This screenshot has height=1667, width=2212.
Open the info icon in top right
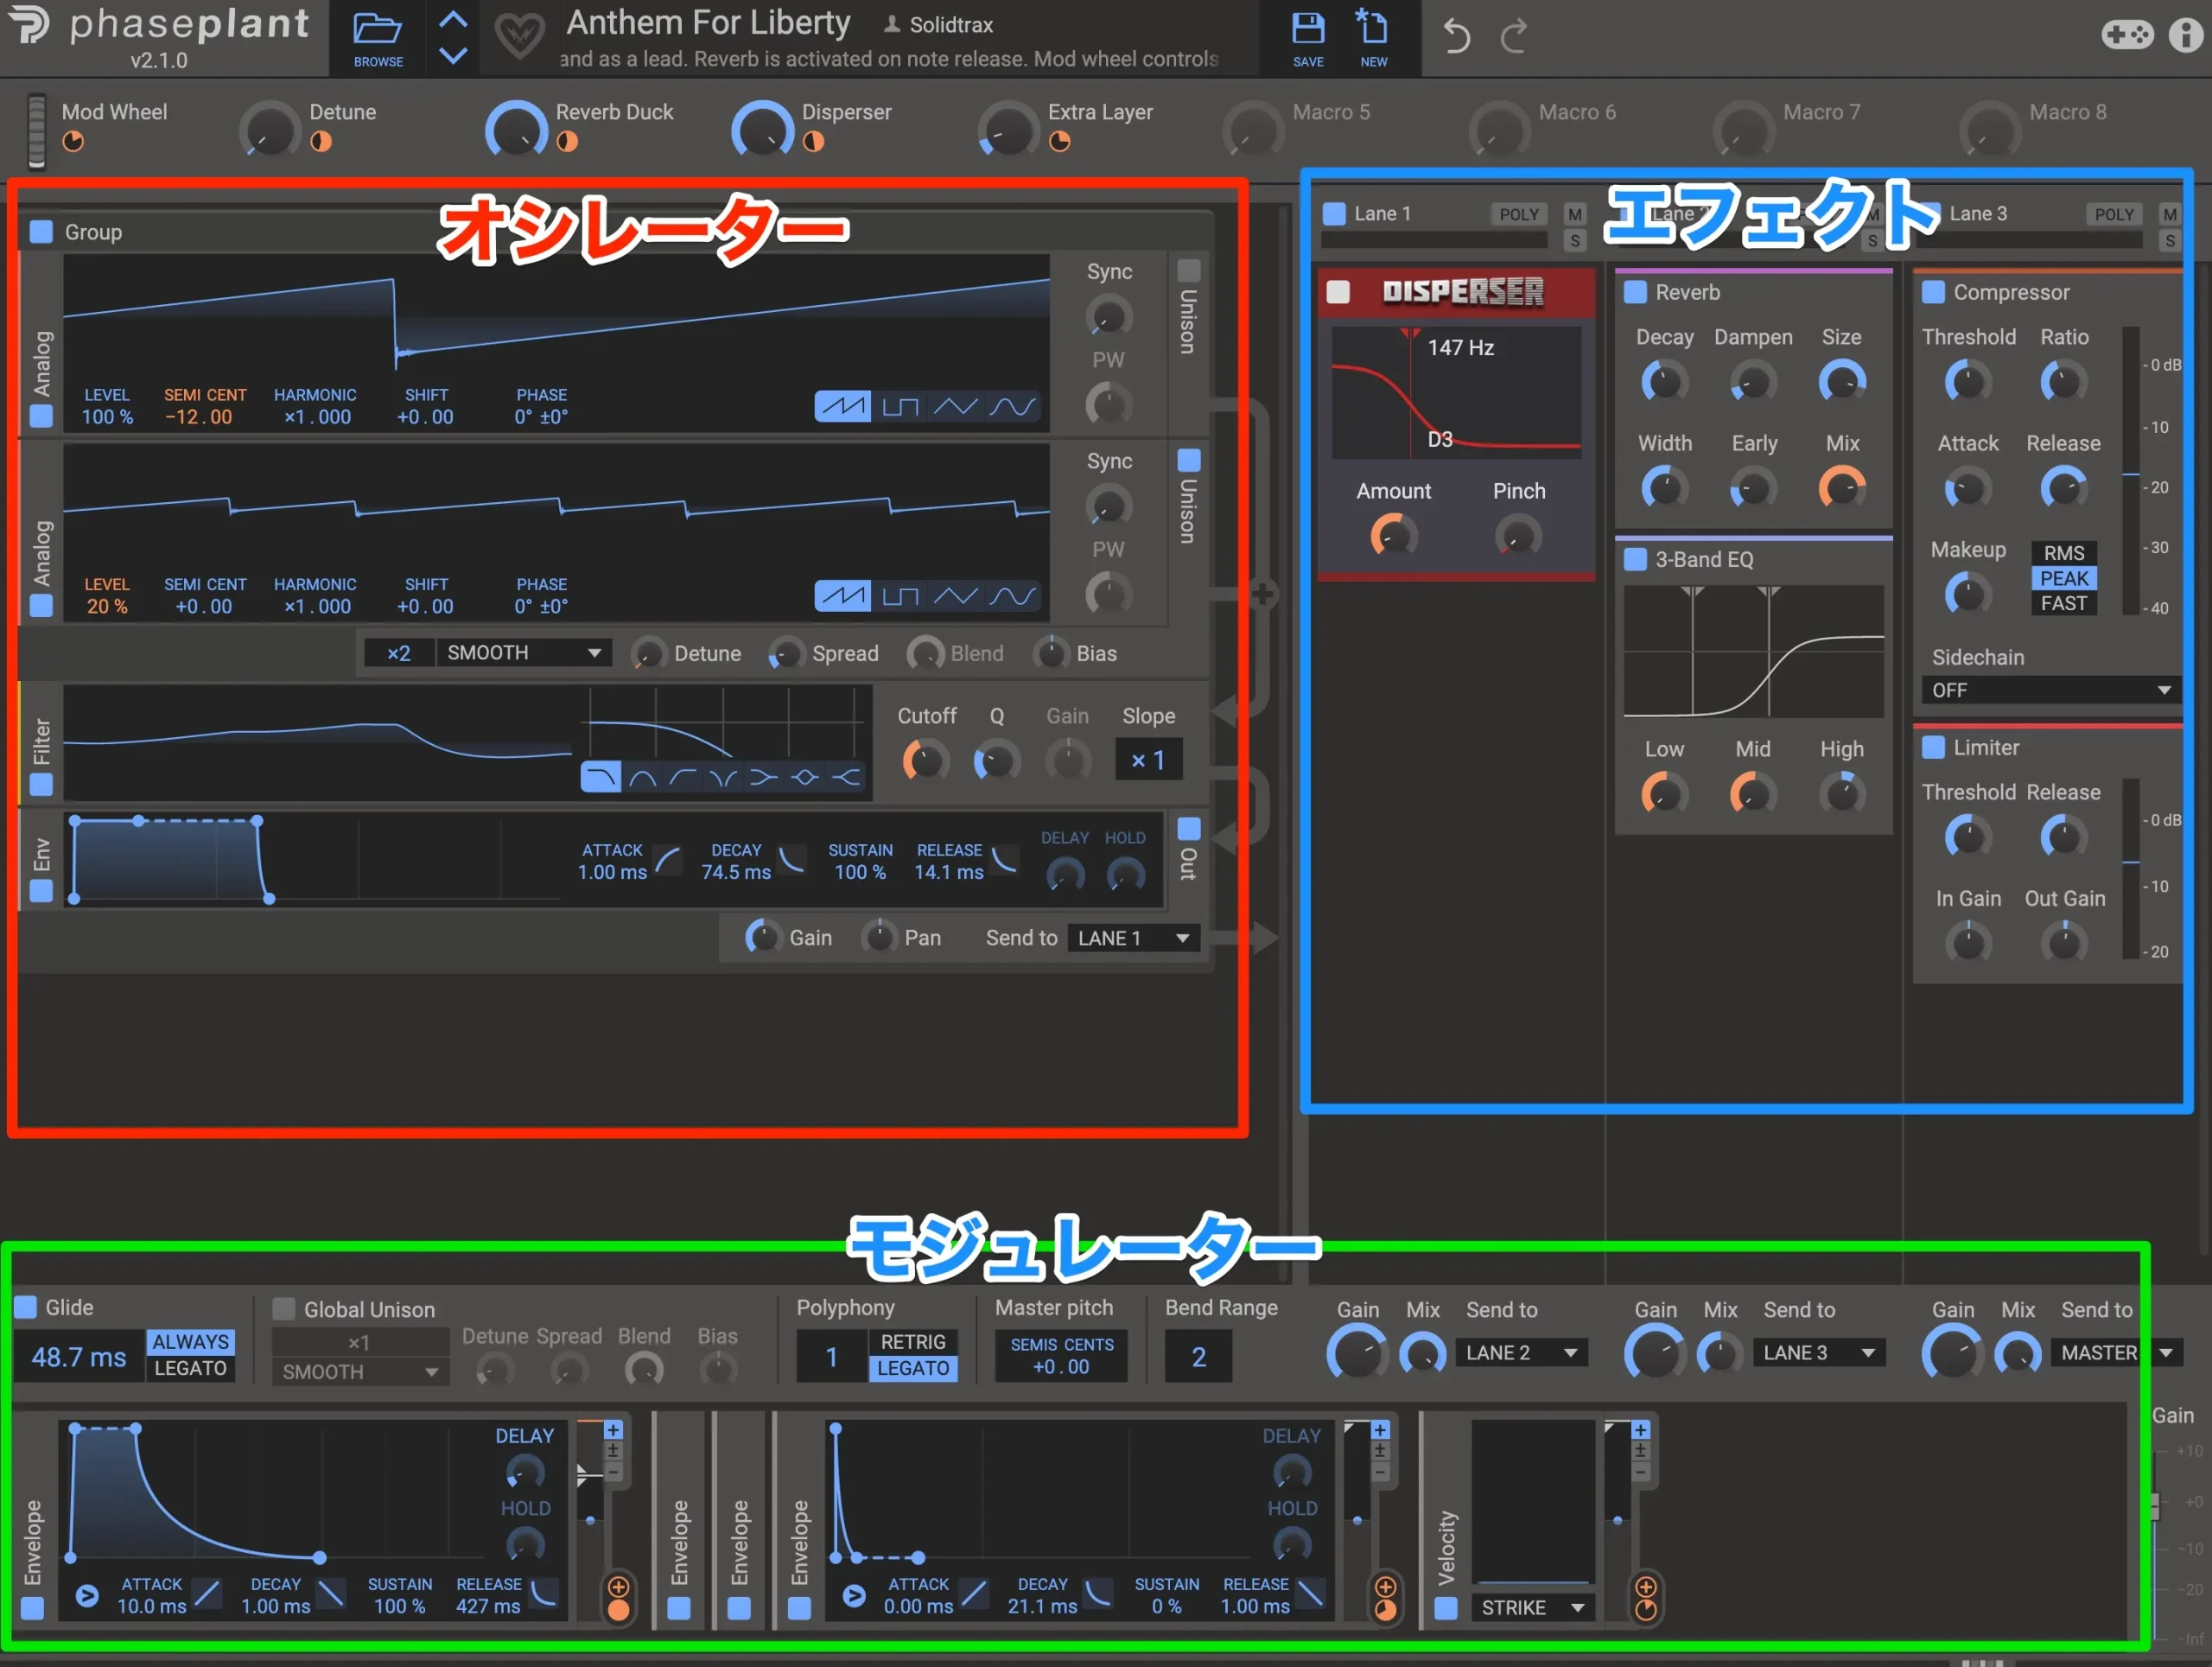(2184, 35)
